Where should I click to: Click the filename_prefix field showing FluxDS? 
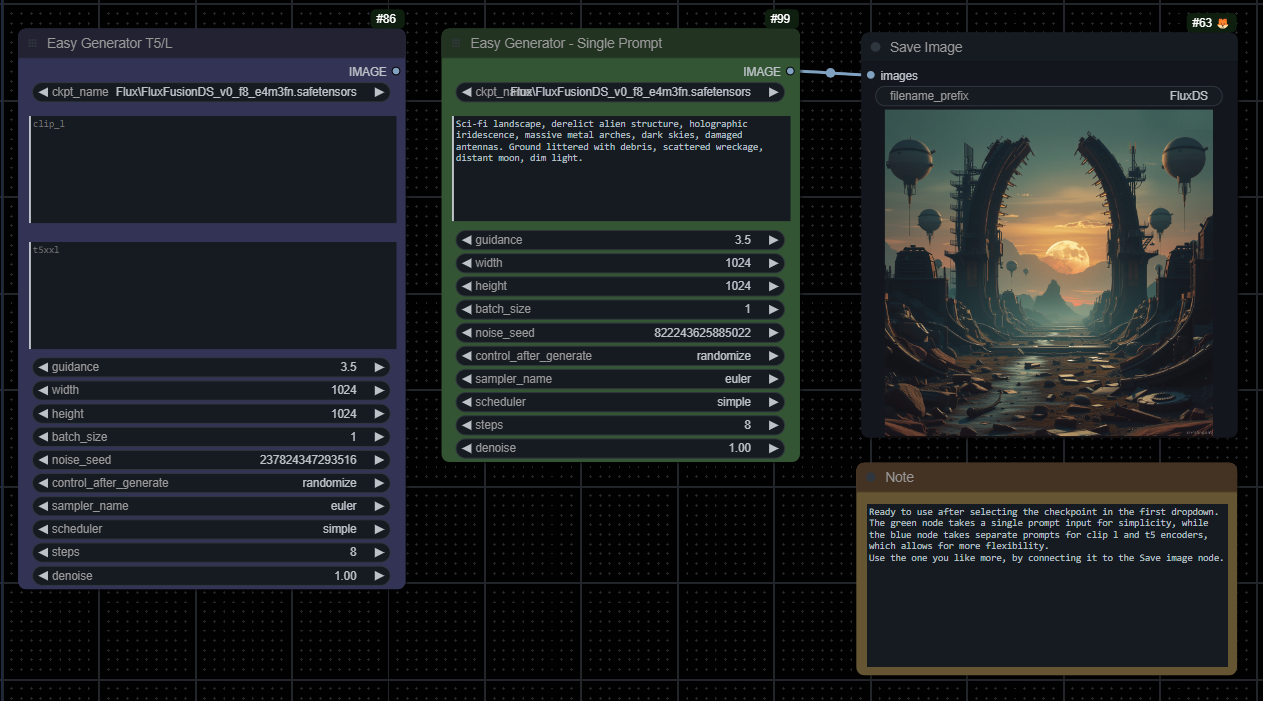[x=1048, y=96]
